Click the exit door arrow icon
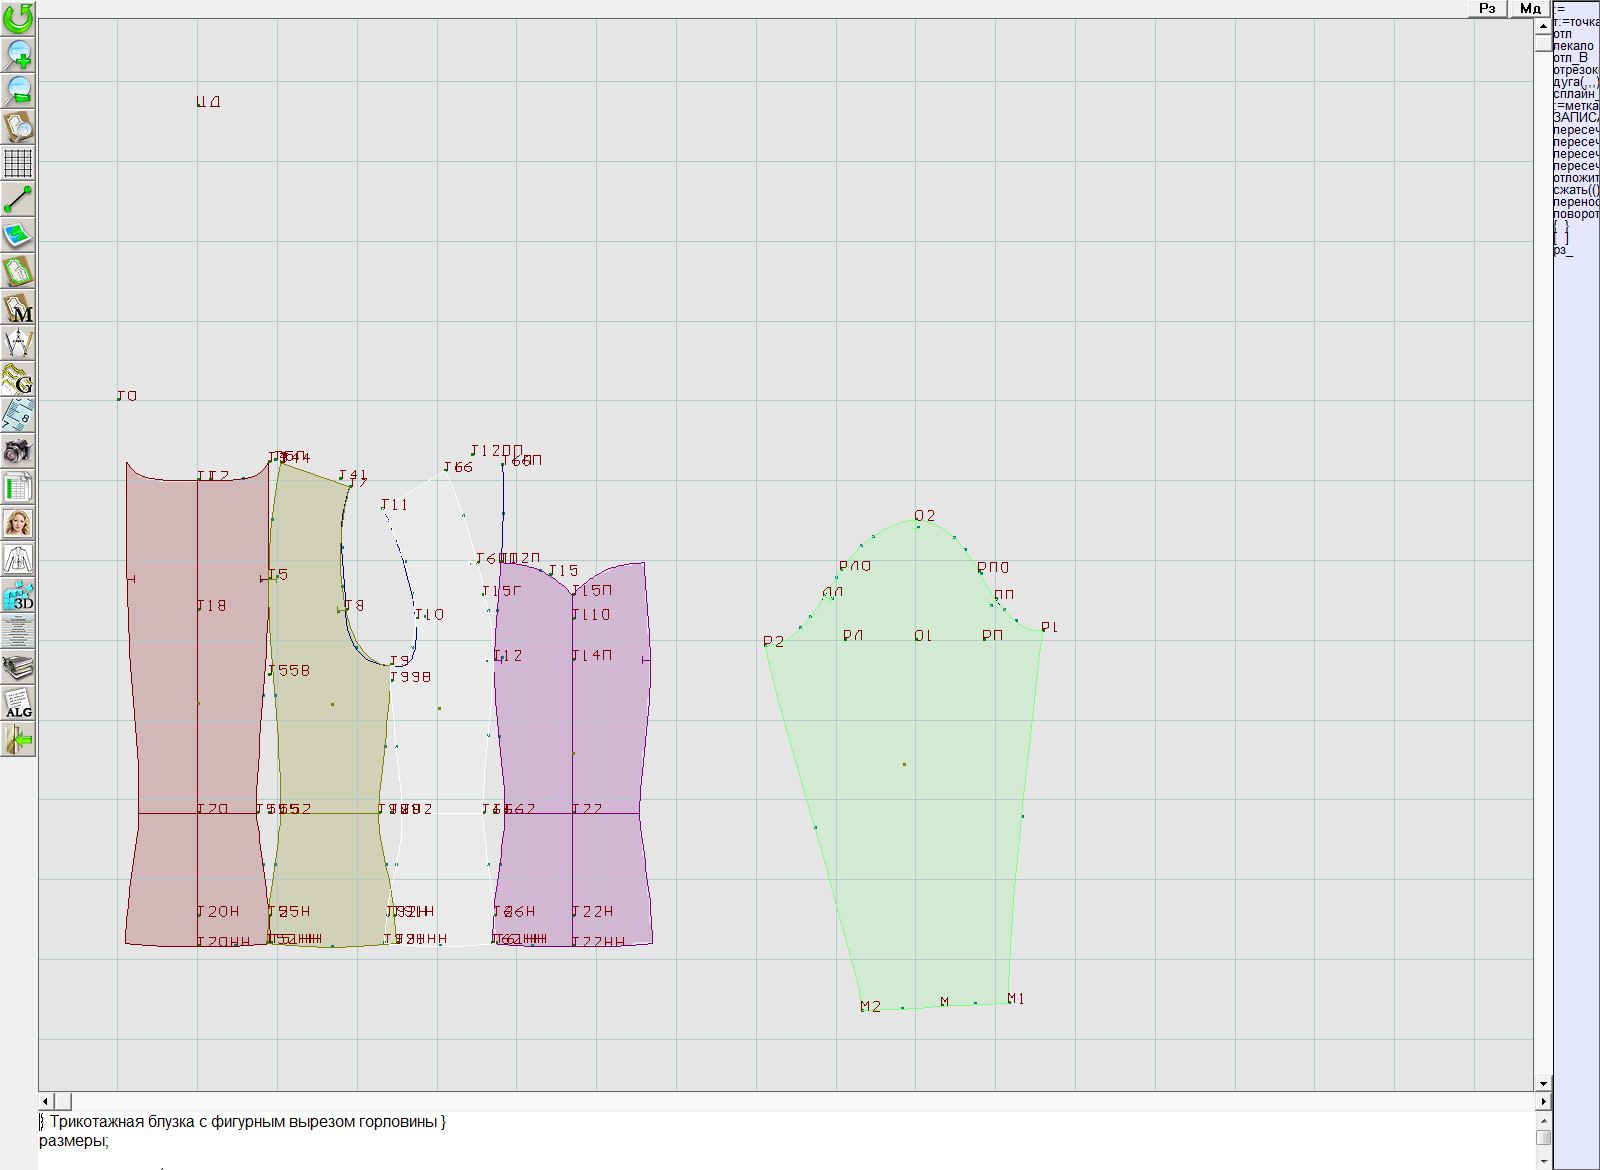Screen dimensions: 1600x1170 [x=18, y=740]
